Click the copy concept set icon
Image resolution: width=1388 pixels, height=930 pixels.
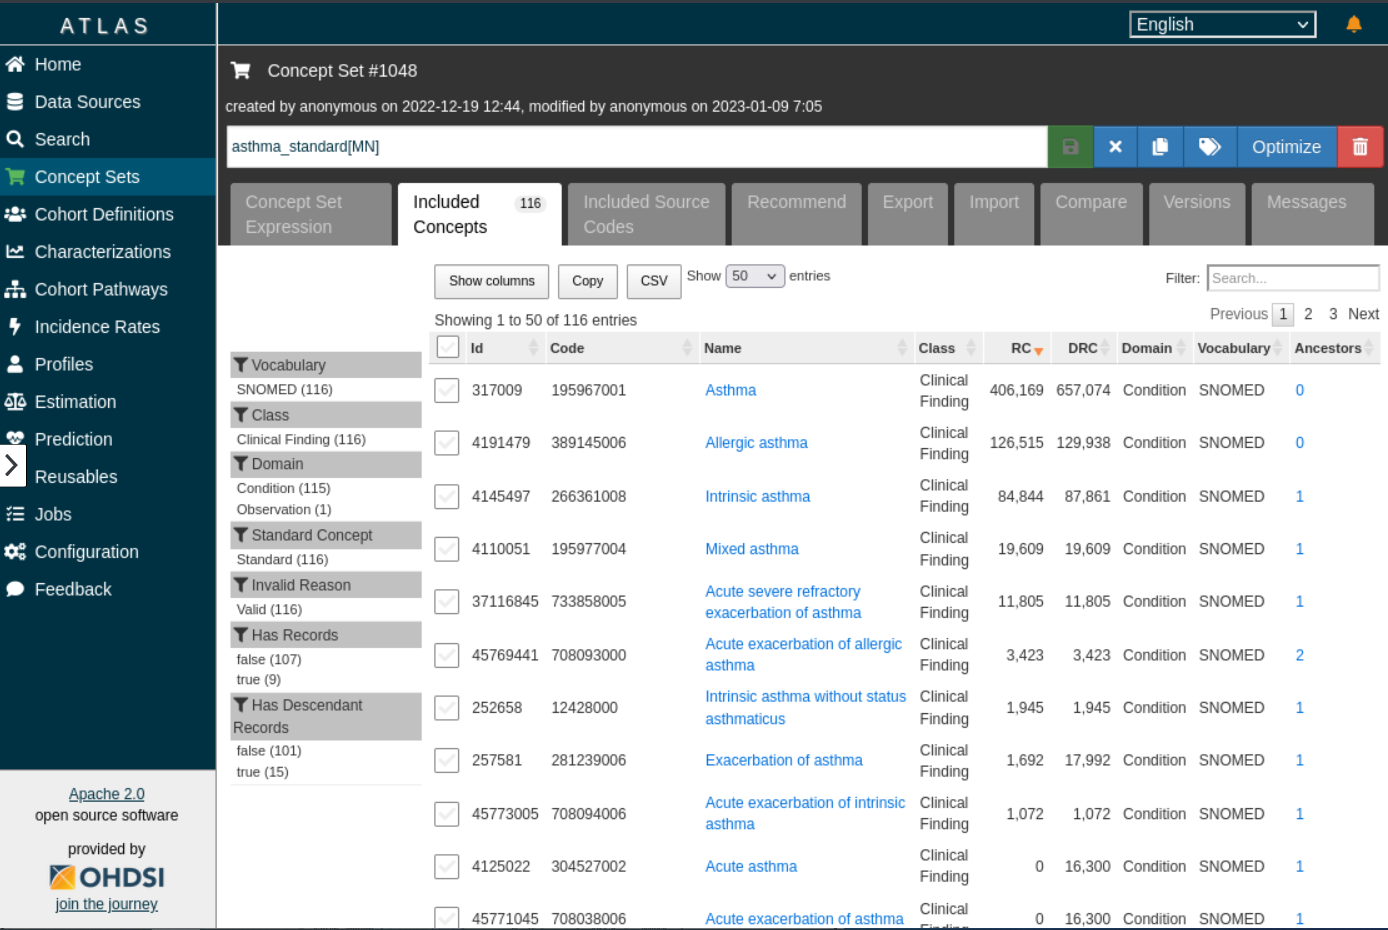[x=1160, y=147]
